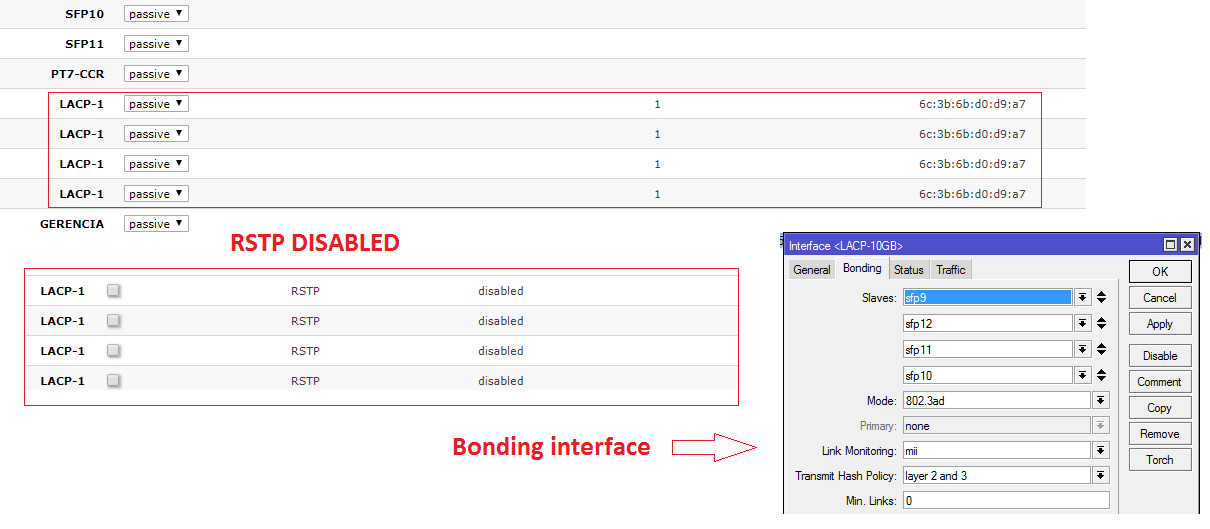Open the GERENCIA passive dropdown
The image size is (1210, 529).
pyautogui.click(x=156, y=224)
